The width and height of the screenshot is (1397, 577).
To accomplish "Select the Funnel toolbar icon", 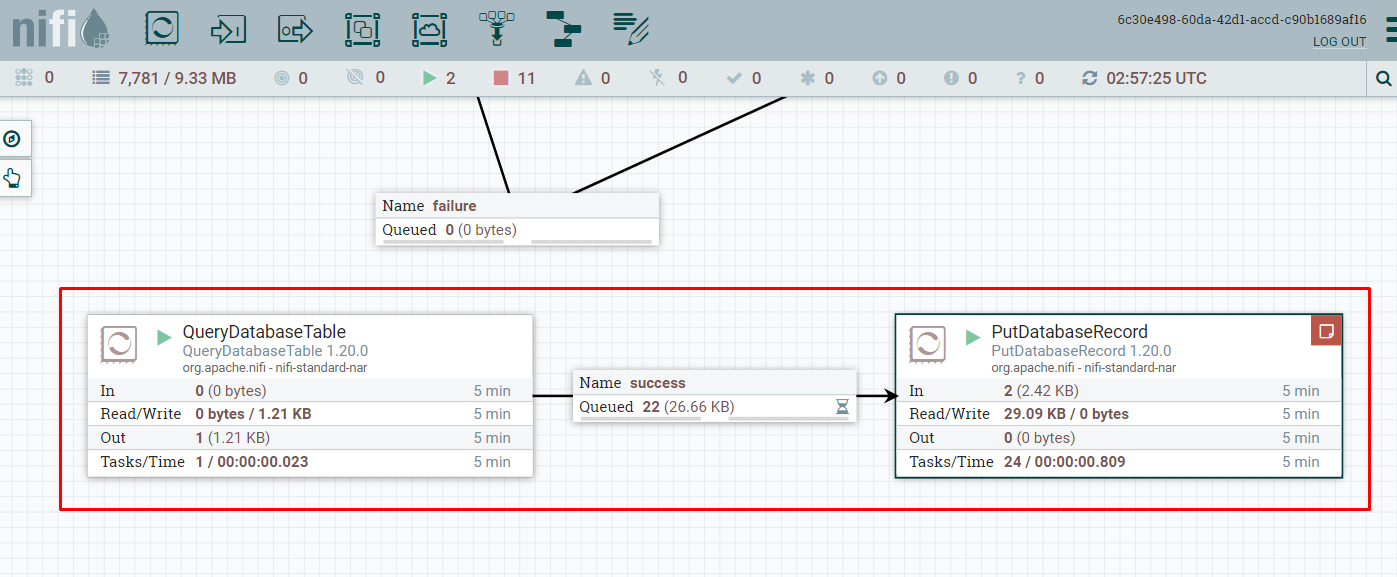I will click(x=496, y=29).
